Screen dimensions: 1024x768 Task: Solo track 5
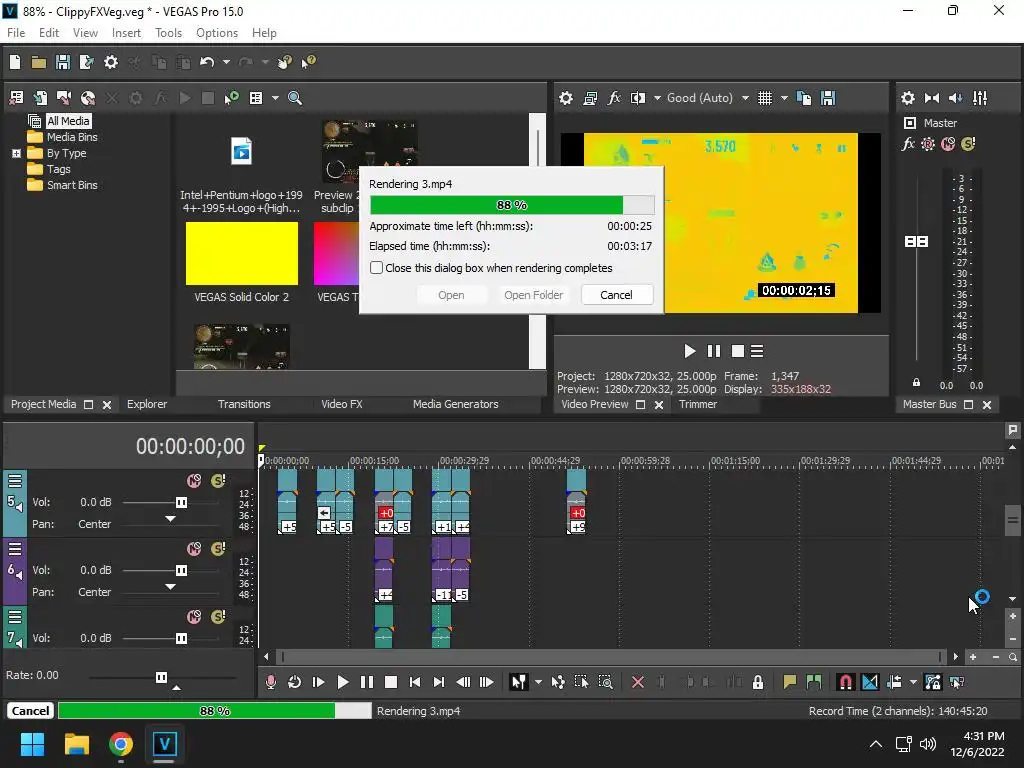coord(218,481)
